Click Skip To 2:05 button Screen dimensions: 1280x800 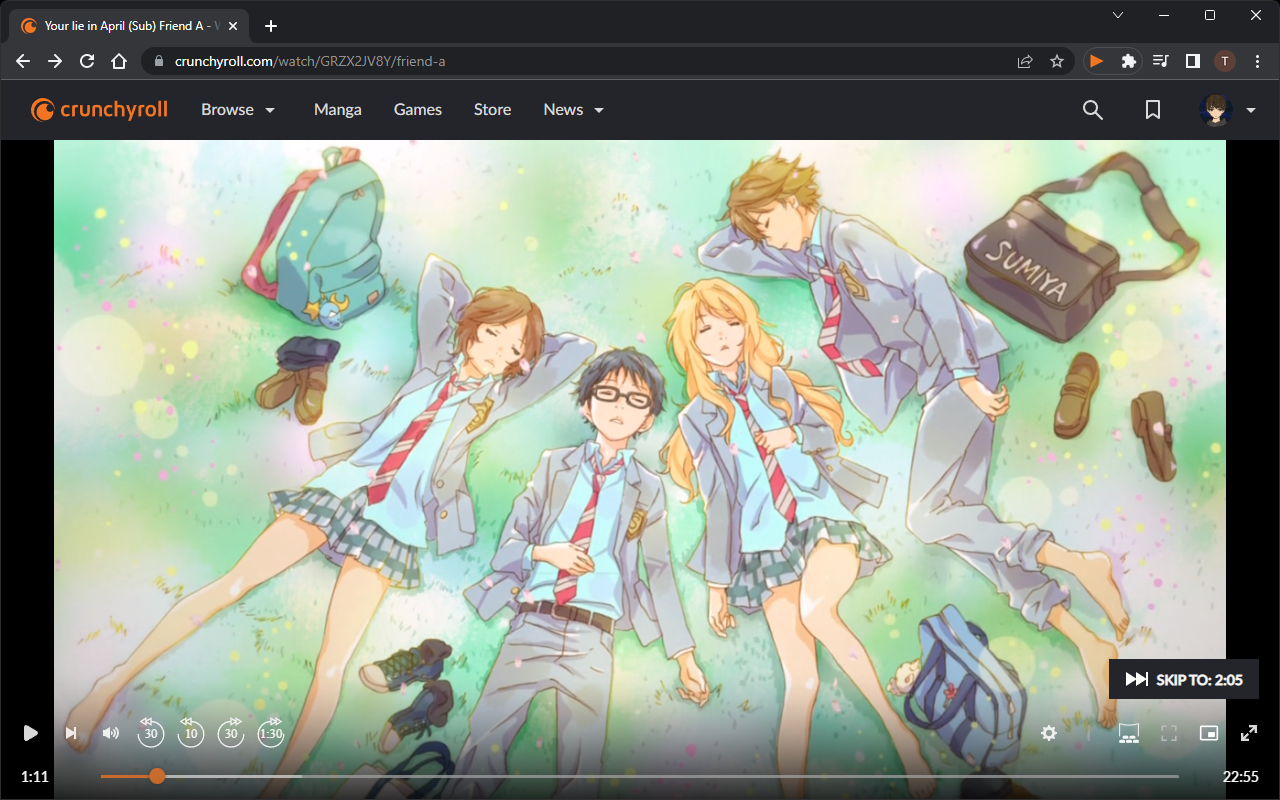(1183, 680)
